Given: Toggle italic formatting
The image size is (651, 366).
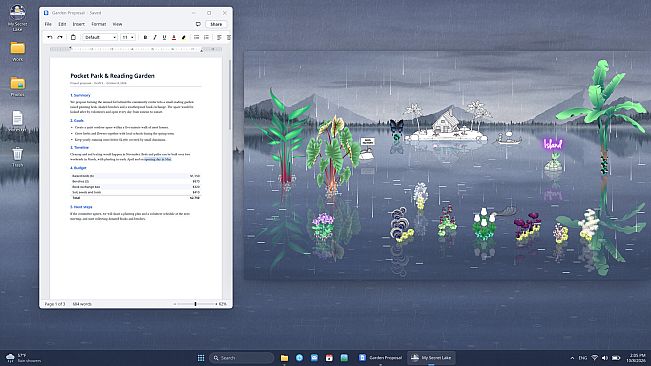Looking at the screenshot, I should 154,37.
